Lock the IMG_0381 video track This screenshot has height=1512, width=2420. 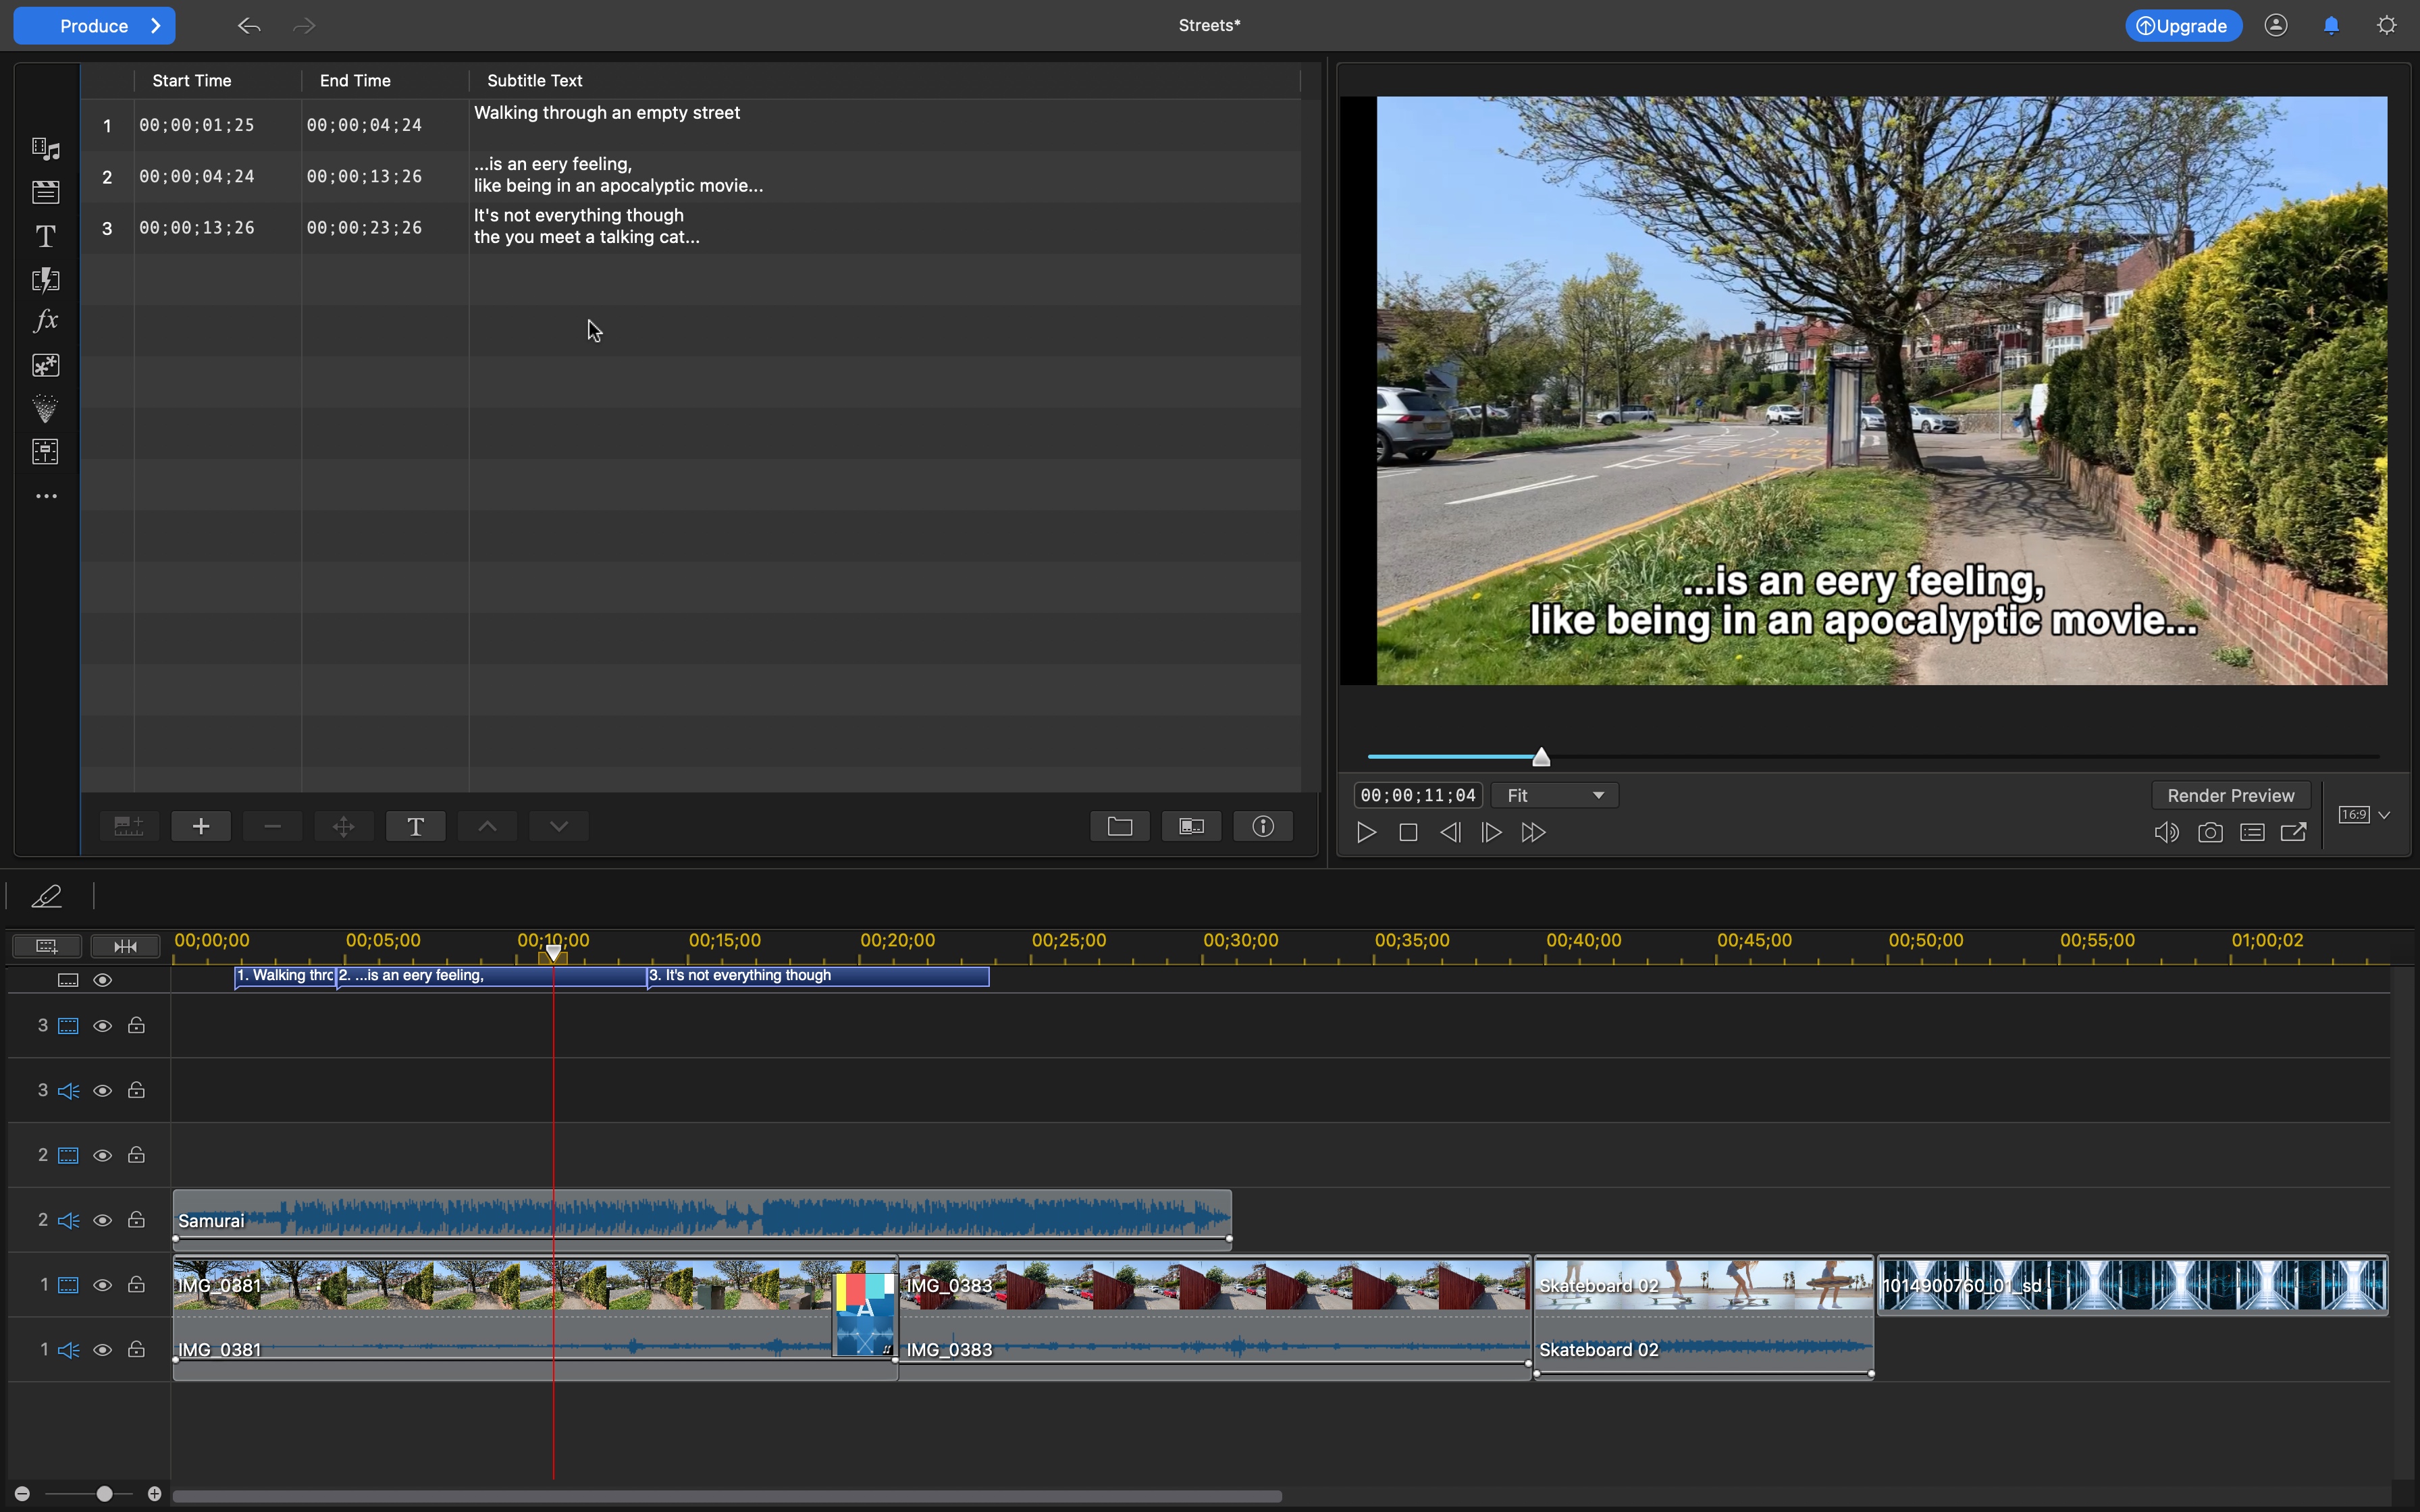pos(136,1284)
